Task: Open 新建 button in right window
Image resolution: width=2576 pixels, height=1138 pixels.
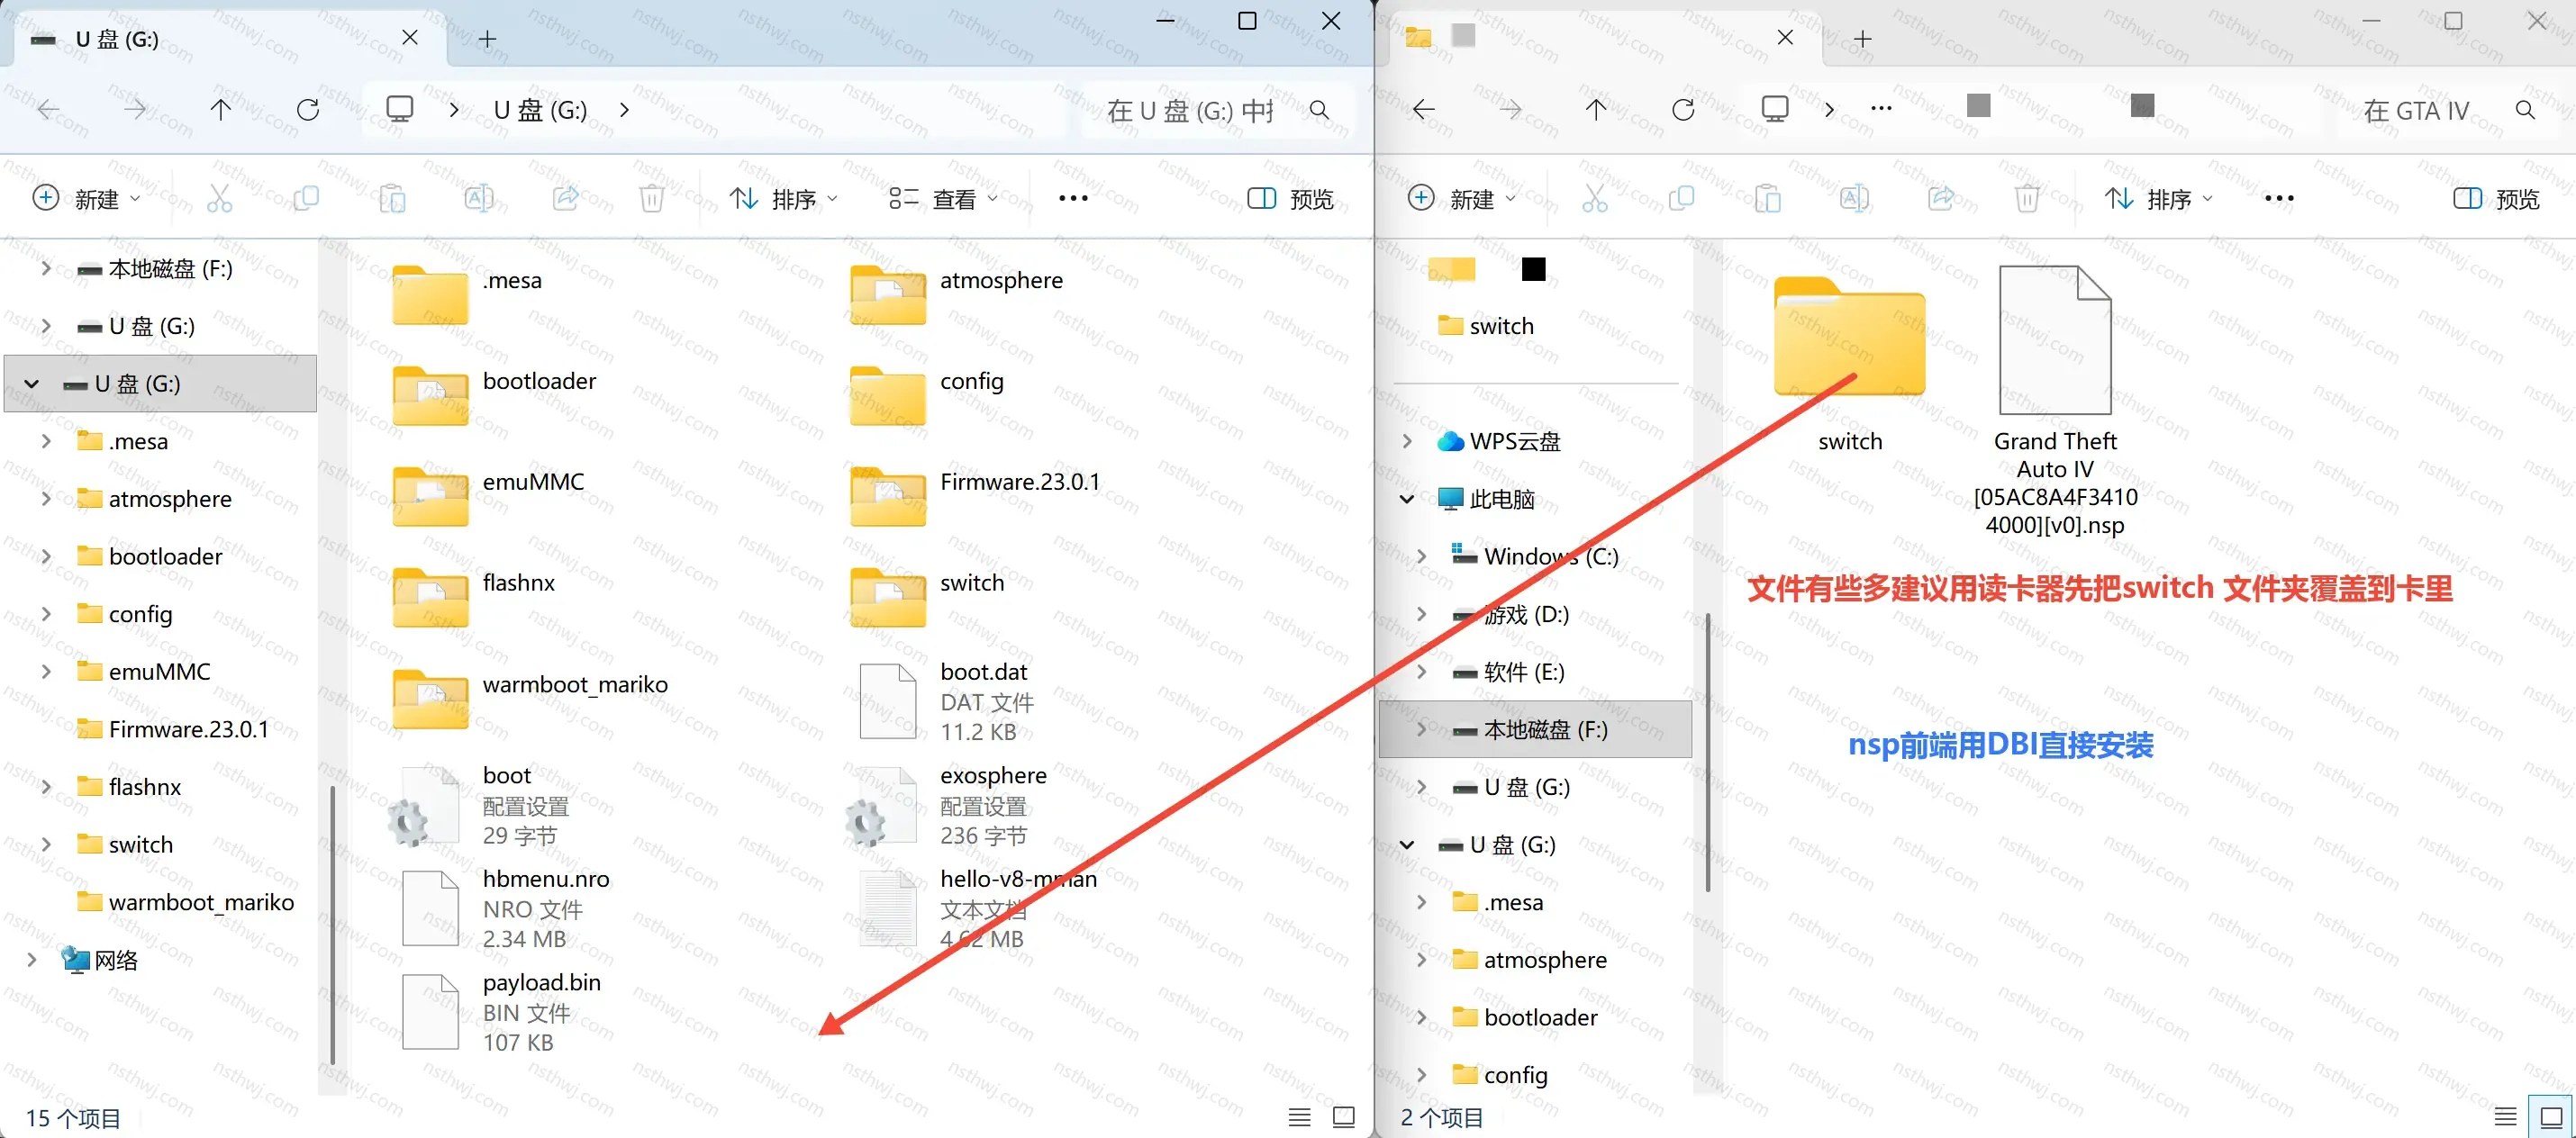Action: pos(1462,199)
